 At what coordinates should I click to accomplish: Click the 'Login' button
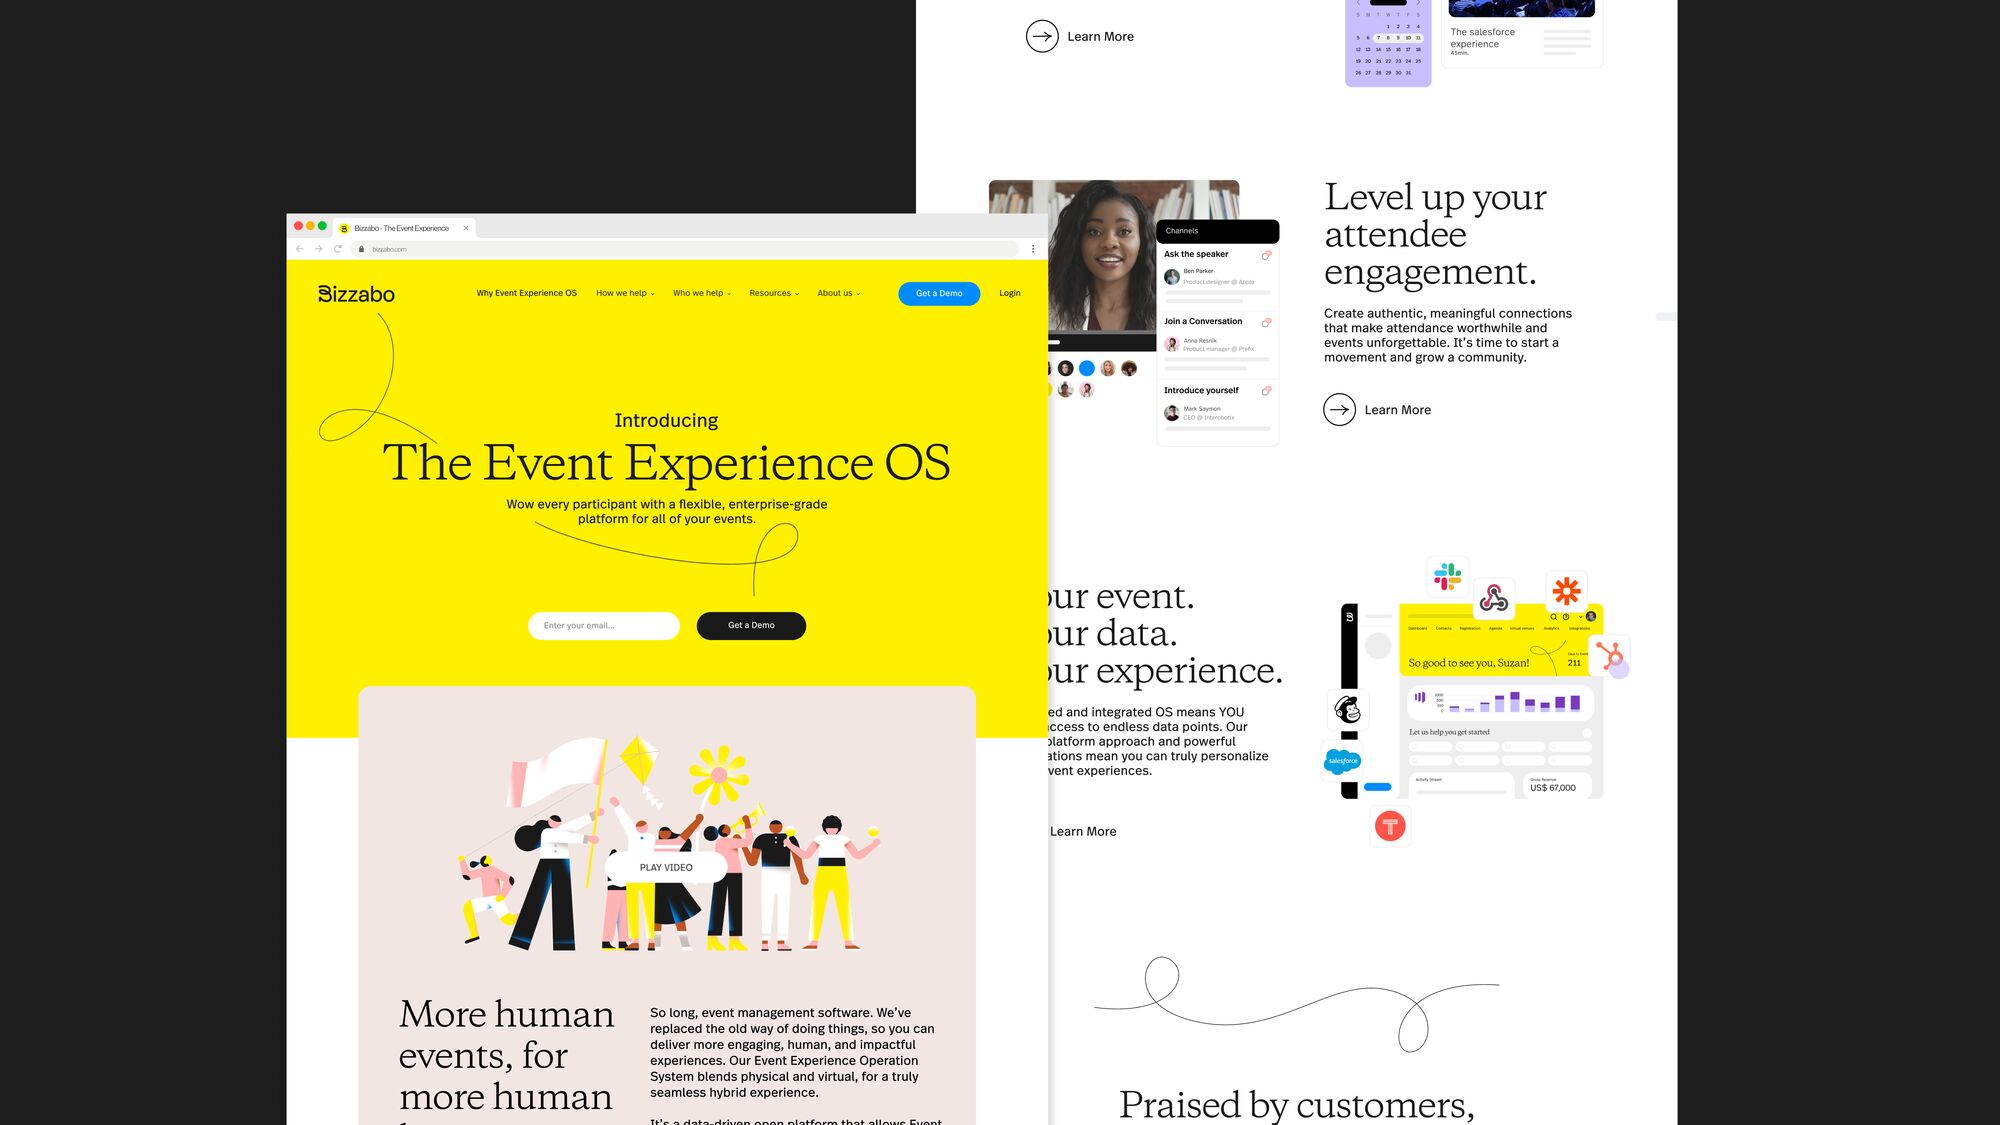point(1010,293)
